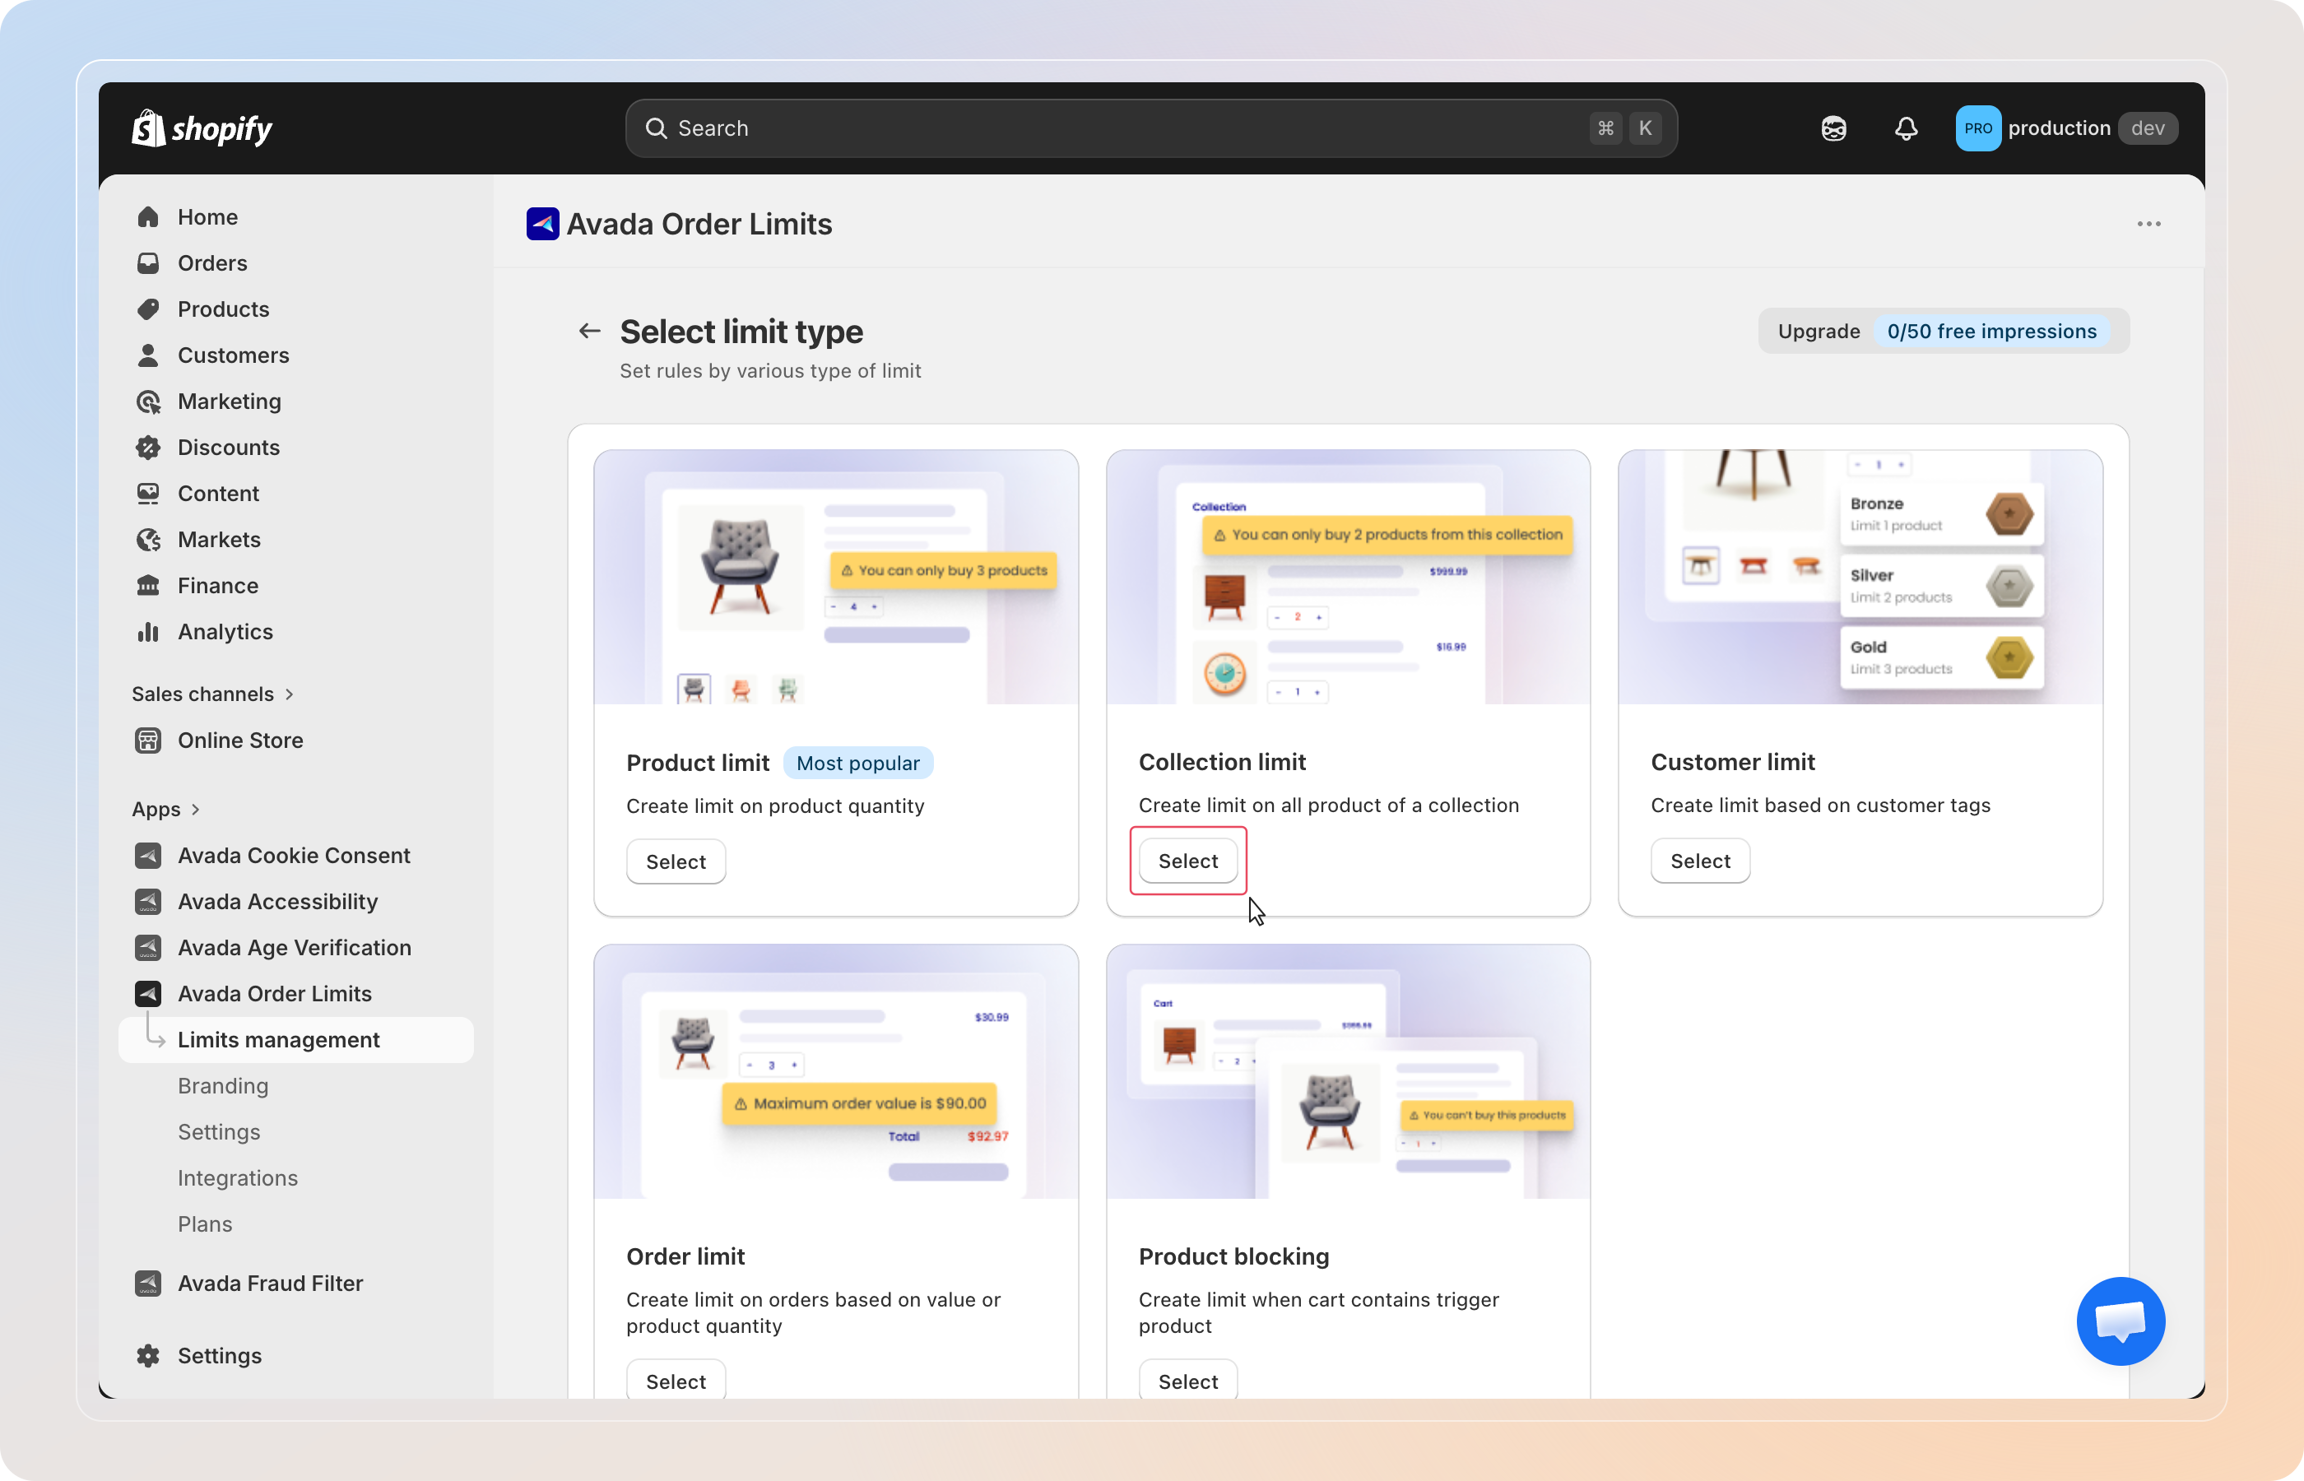Screen dimensions: 2304x1481
Task: Click the Avada Order Limits header logo
Action: click(543, 224)
